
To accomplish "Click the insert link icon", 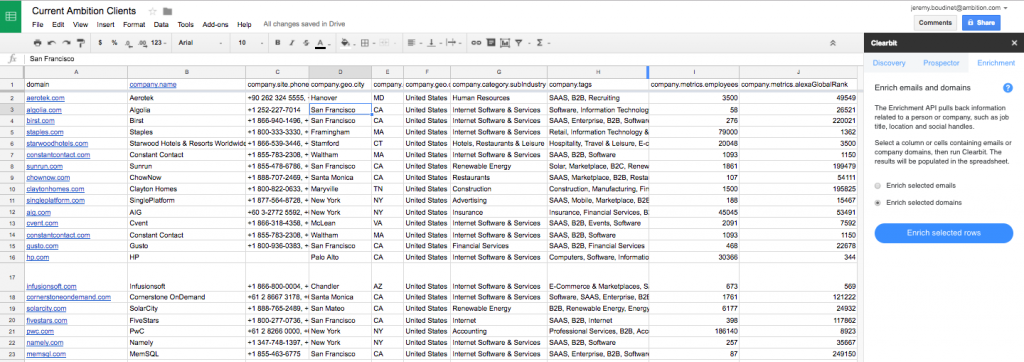I will 476,43.
